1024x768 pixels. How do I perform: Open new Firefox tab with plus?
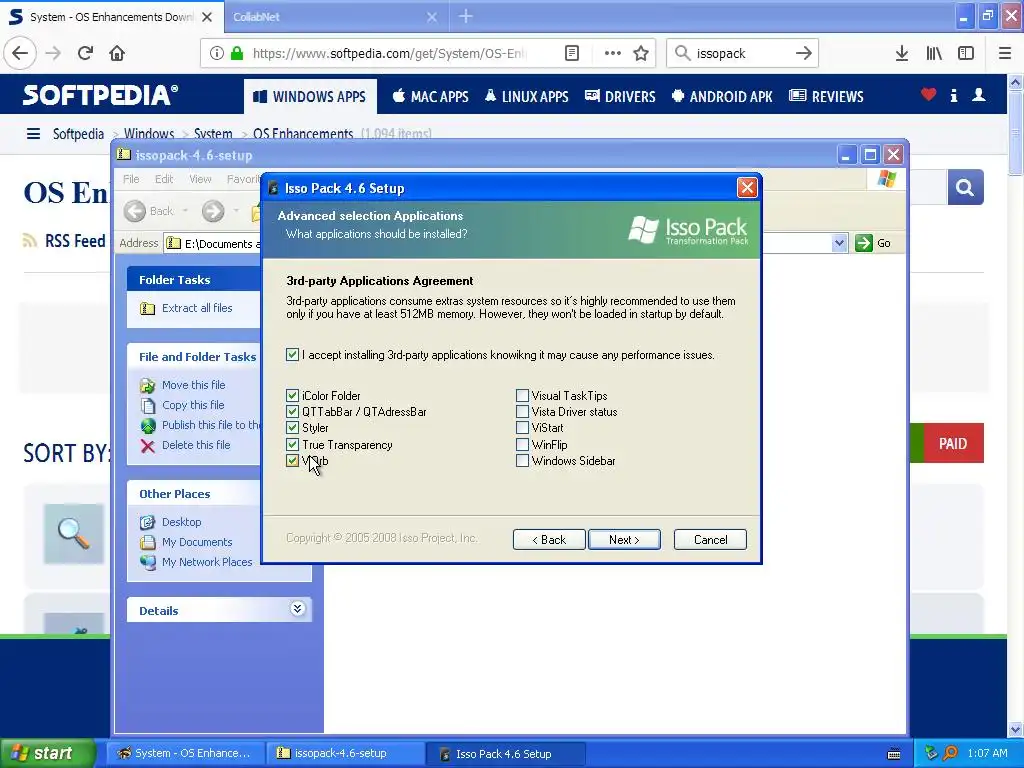(x=466, y=16)
